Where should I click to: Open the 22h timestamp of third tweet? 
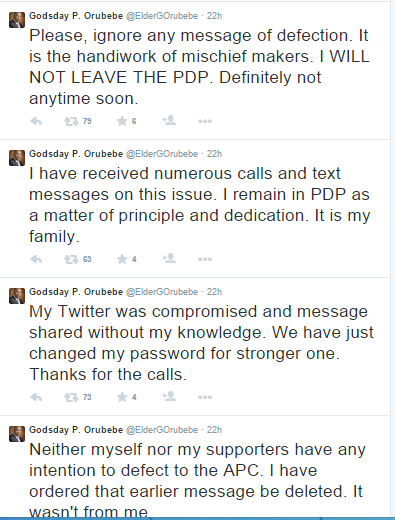[x=214, y=292]
